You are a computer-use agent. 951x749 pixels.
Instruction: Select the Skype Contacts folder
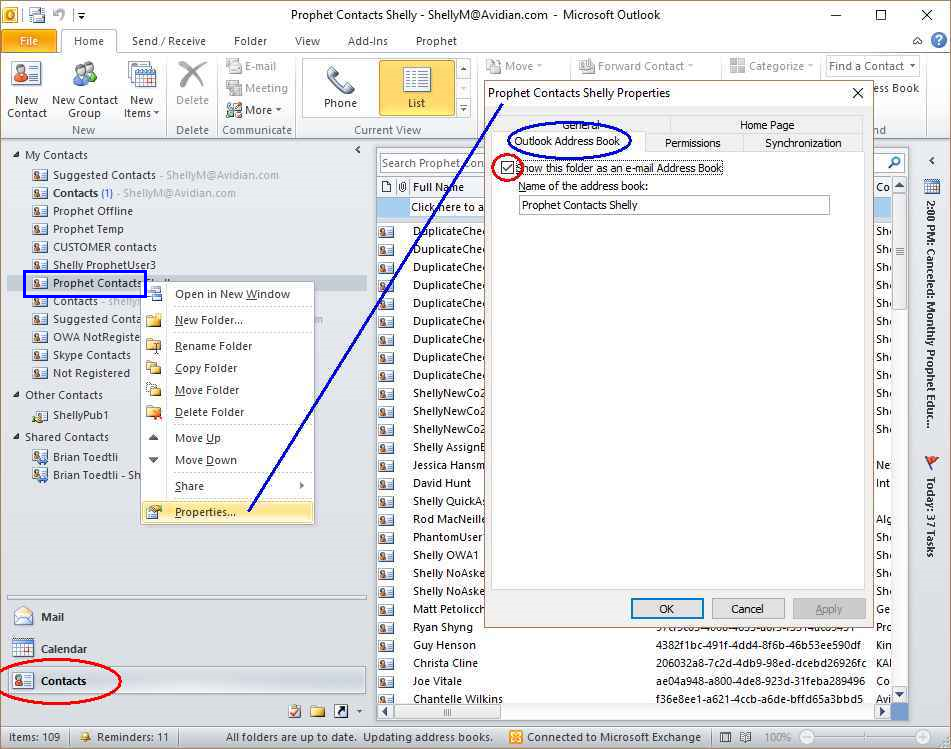point(92,355)
